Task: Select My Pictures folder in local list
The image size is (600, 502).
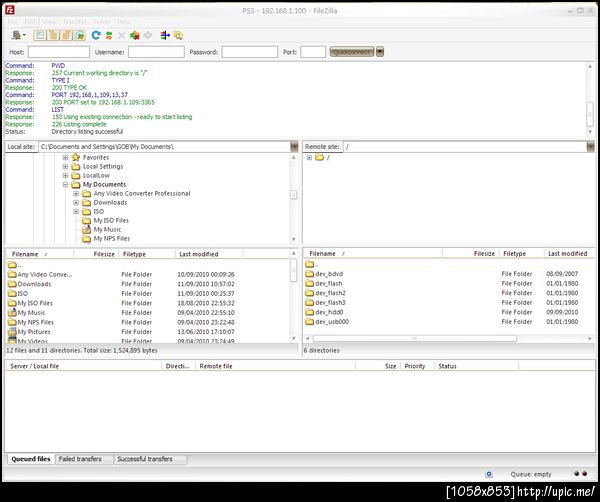Action: pyautogui.click(x=34, y=332)
